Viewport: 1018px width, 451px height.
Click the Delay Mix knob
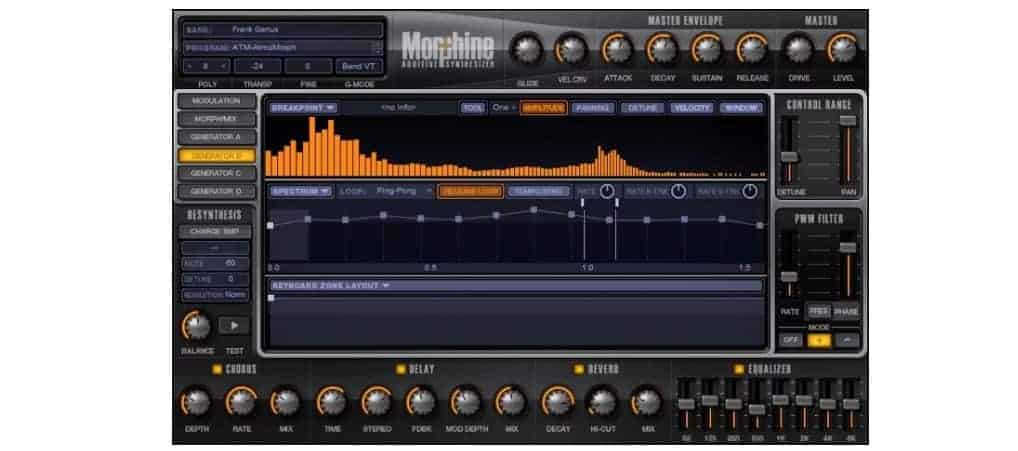pos(512,402)
